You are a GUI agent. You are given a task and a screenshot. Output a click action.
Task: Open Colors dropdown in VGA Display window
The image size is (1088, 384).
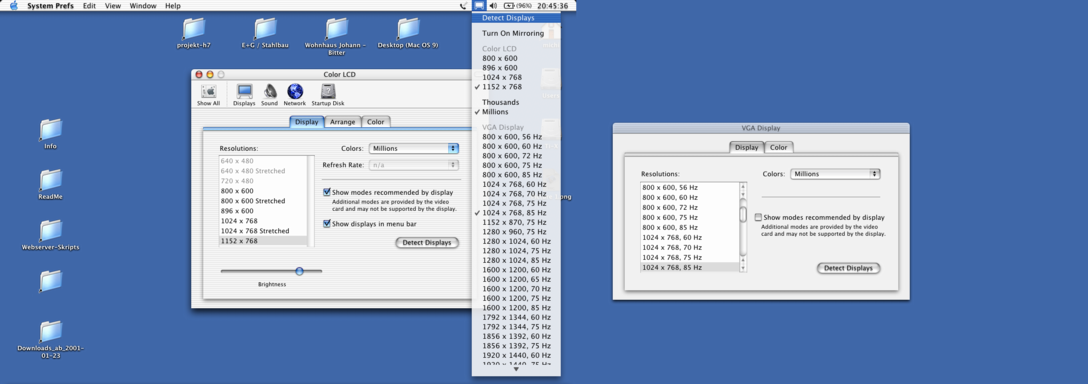[835, 174]
